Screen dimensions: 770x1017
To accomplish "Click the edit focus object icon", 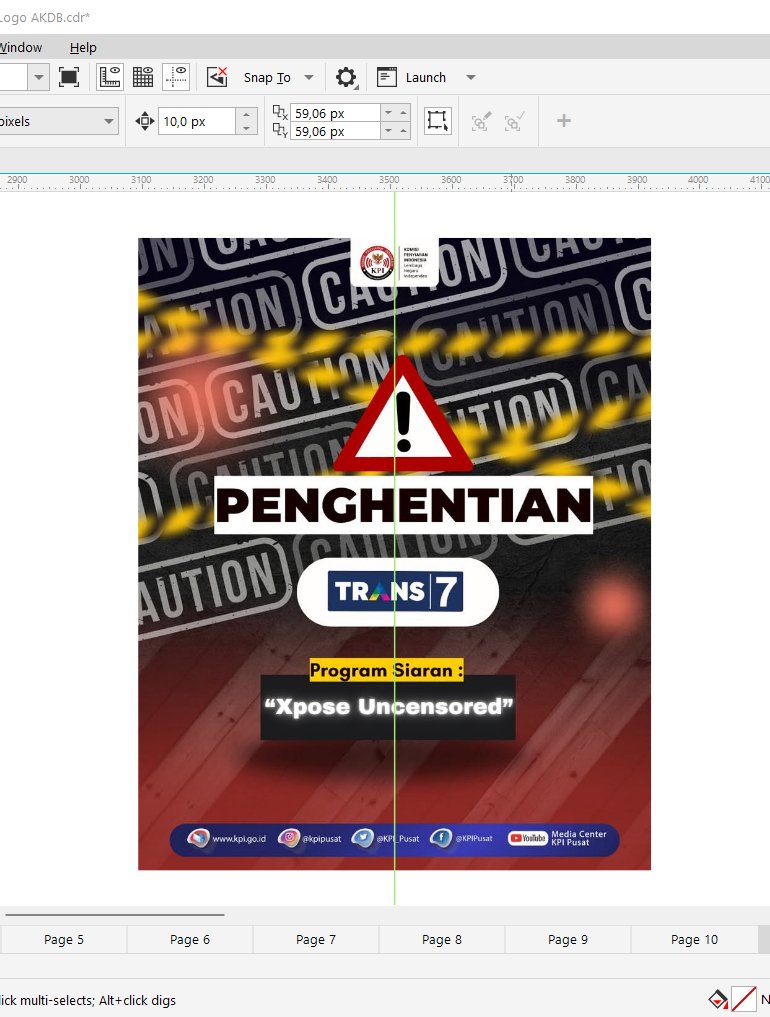I will click(x=481, y=121).
